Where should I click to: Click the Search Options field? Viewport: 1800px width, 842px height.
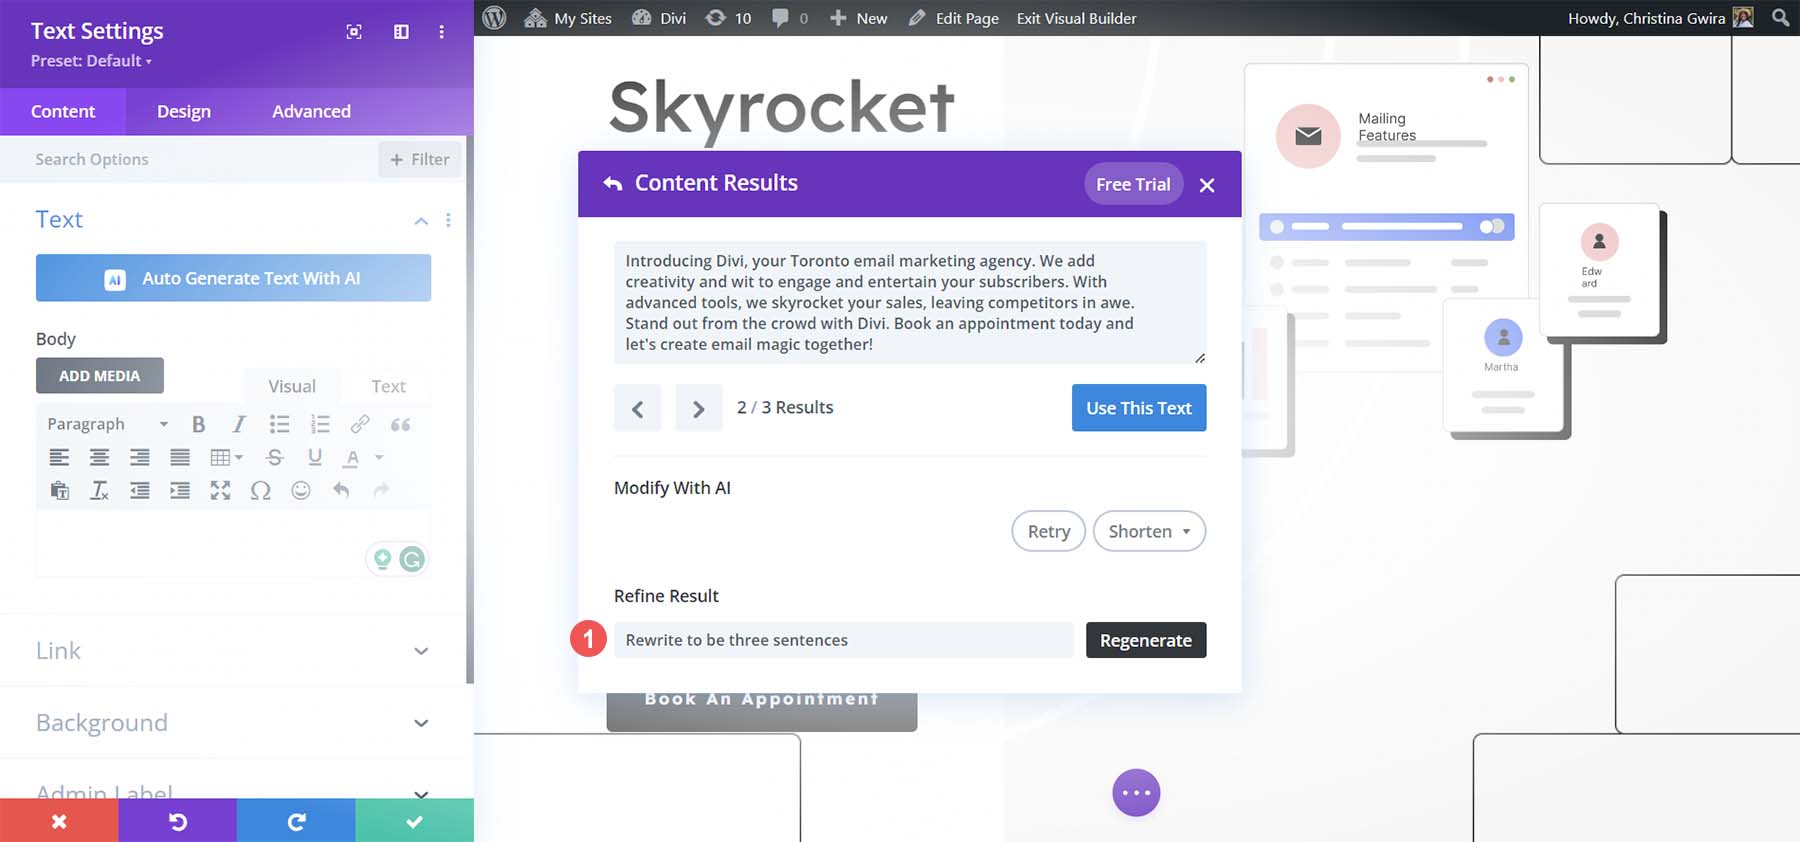click(189, 159)
